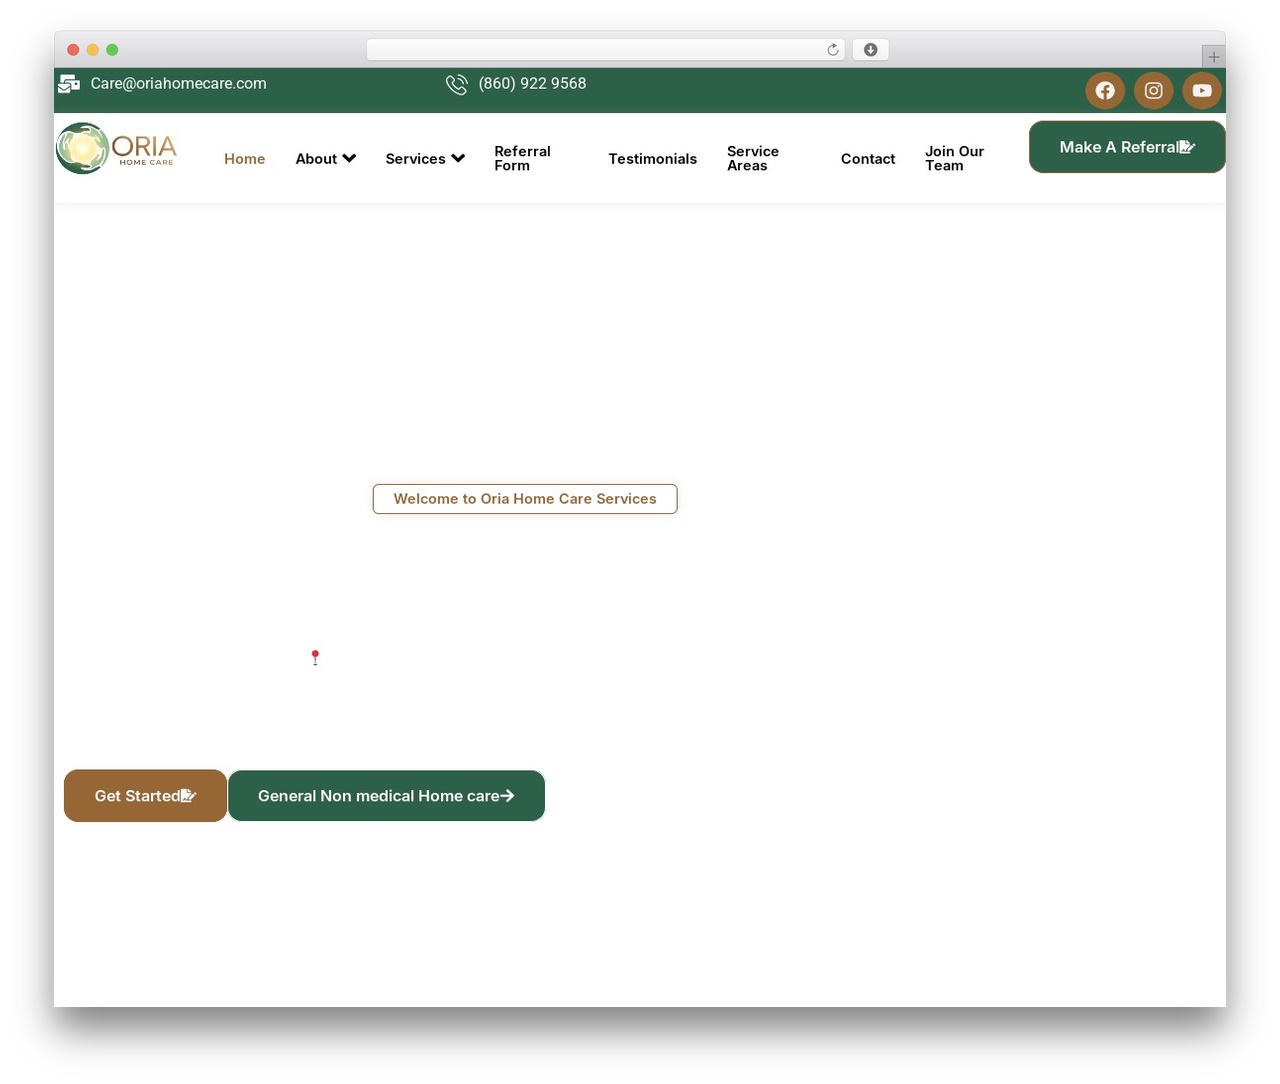This screenshot has height=1084, width=1280.
Task: Expand the About dropdown arrow
Action: (349, 158)
